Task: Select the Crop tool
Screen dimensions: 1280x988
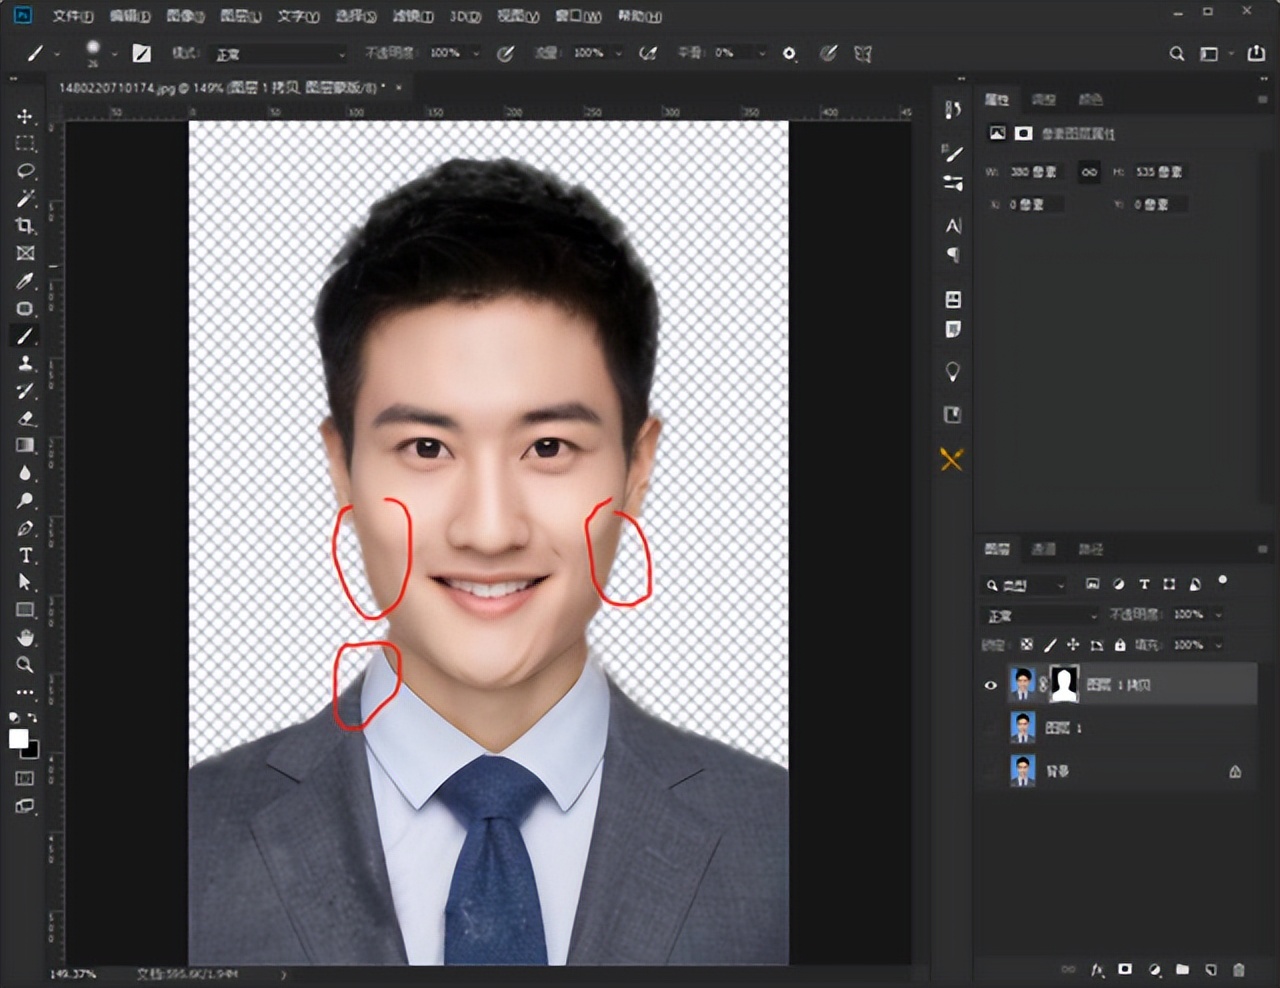Action: [25, 226]
